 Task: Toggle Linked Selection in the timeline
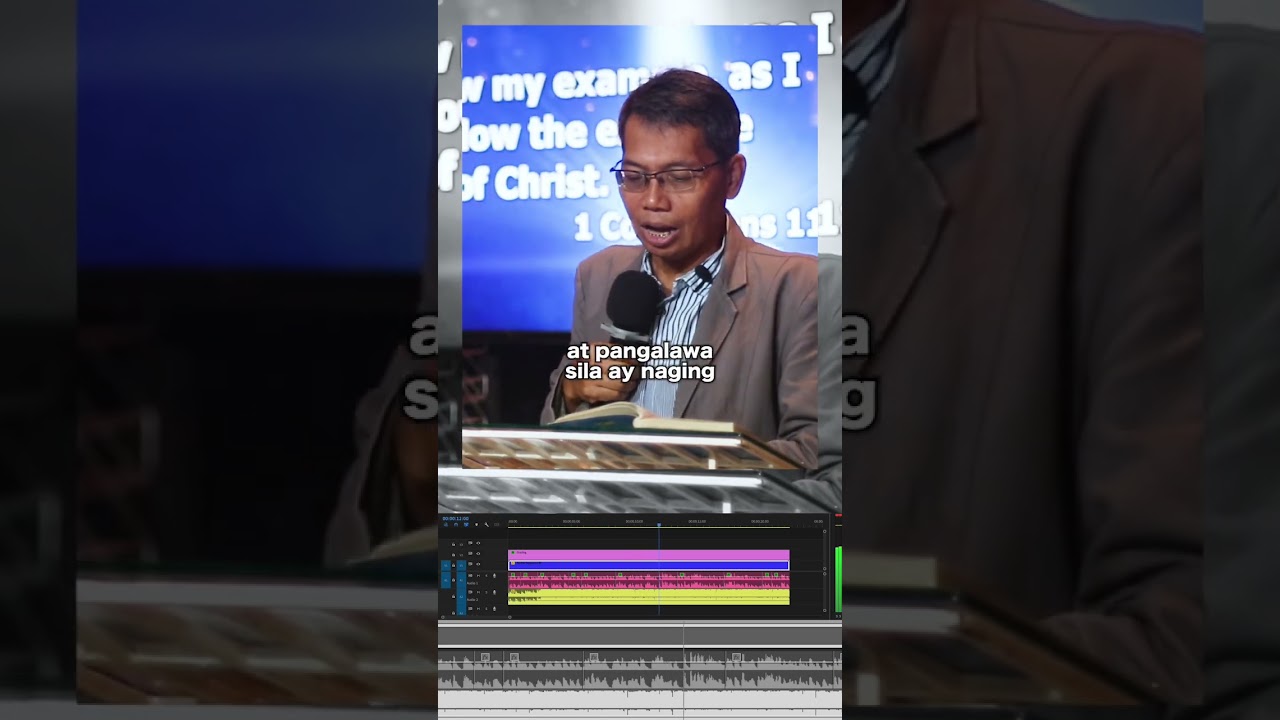click(x=464, y=524)
